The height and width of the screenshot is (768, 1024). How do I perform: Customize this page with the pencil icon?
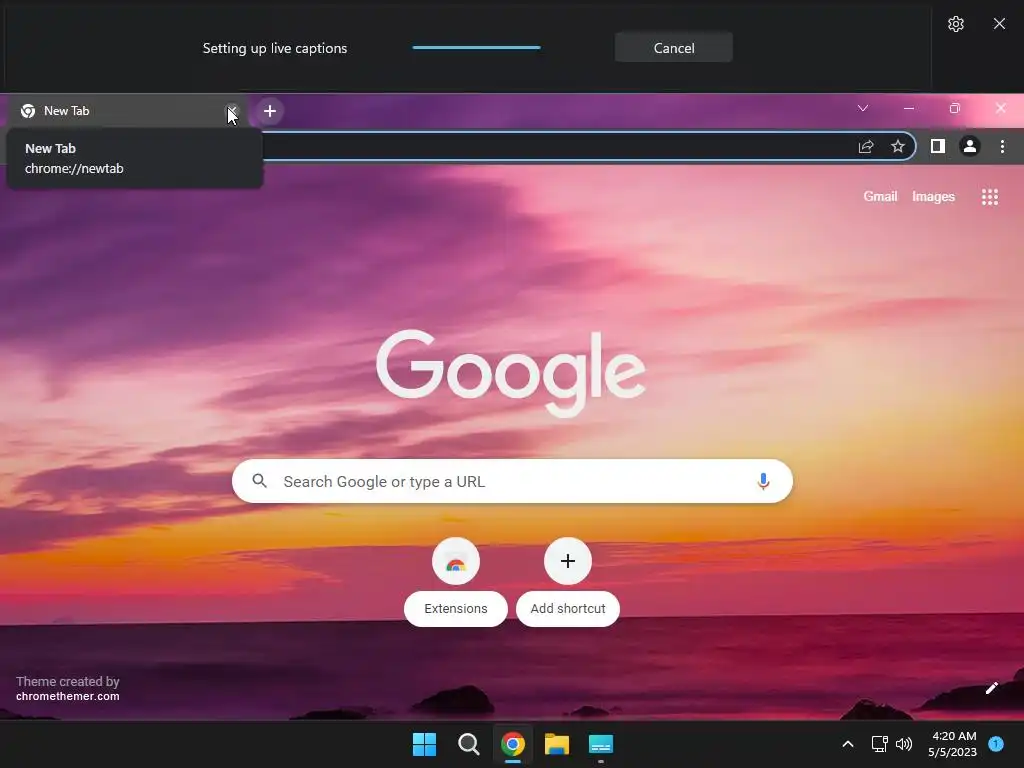coord(991,688)
